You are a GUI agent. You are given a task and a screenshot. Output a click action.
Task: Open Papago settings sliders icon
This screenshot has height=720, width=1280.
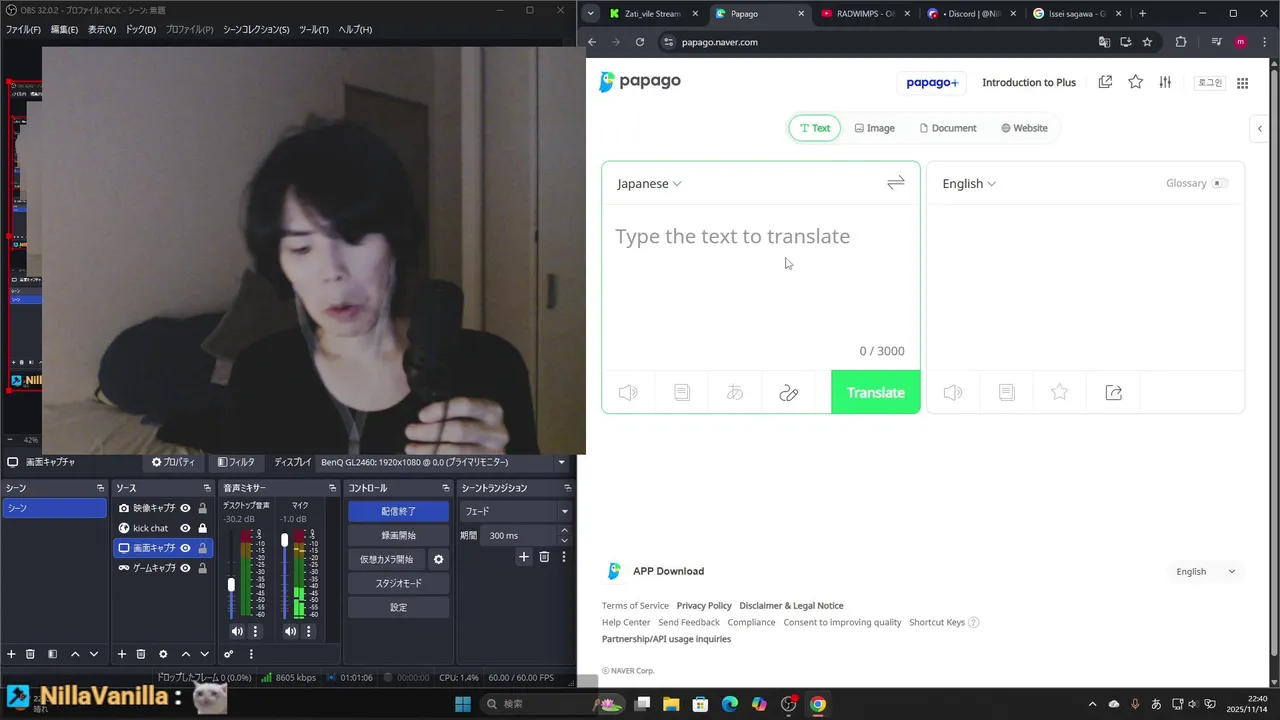tap(1165, 82)
